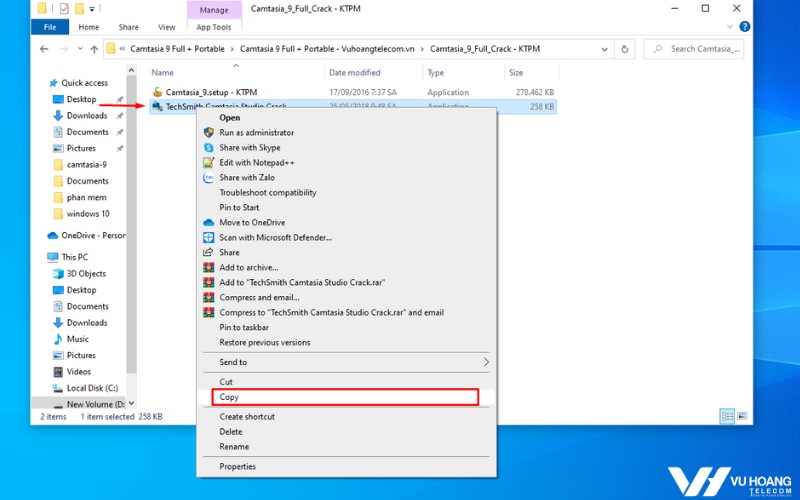Open the quick access toolbar customize dropdown

point(92,9)
